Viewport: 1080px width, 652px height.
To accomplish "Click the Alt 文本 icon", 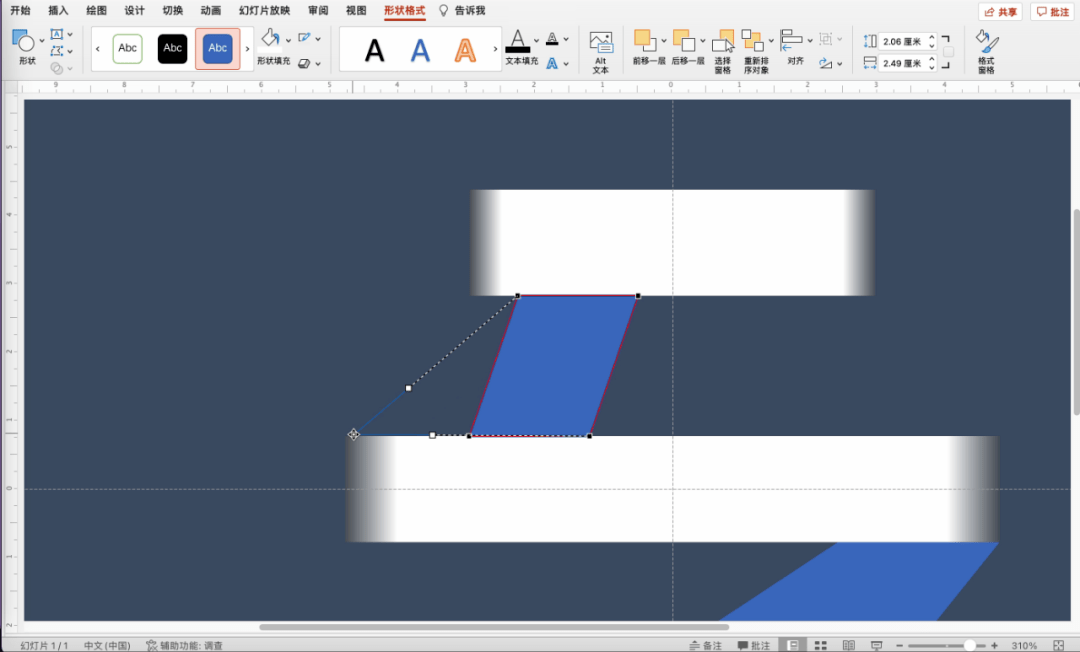I will [601, 43].
